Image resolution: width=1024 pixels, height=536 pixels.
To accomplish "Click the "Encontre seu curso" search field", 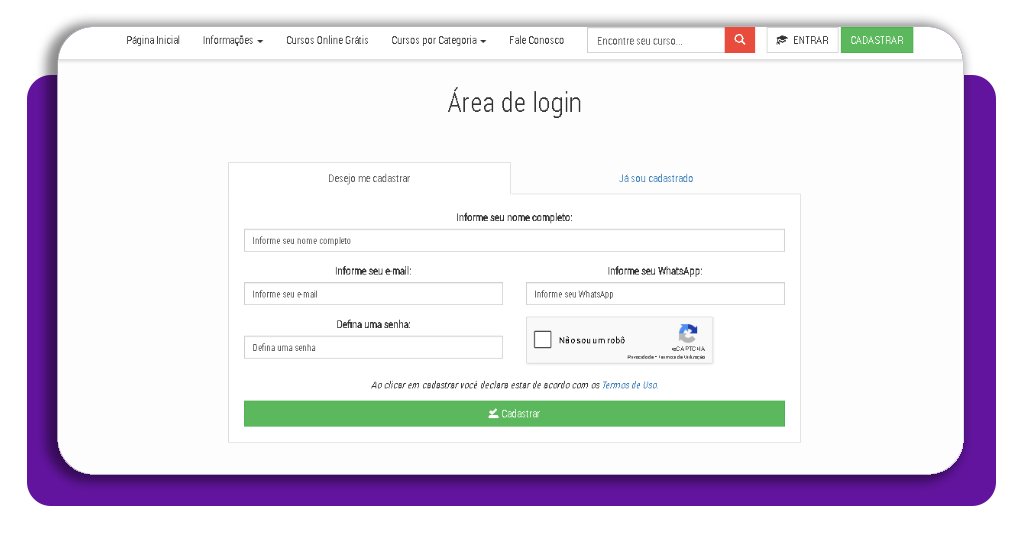I will [x=655, y=41].
